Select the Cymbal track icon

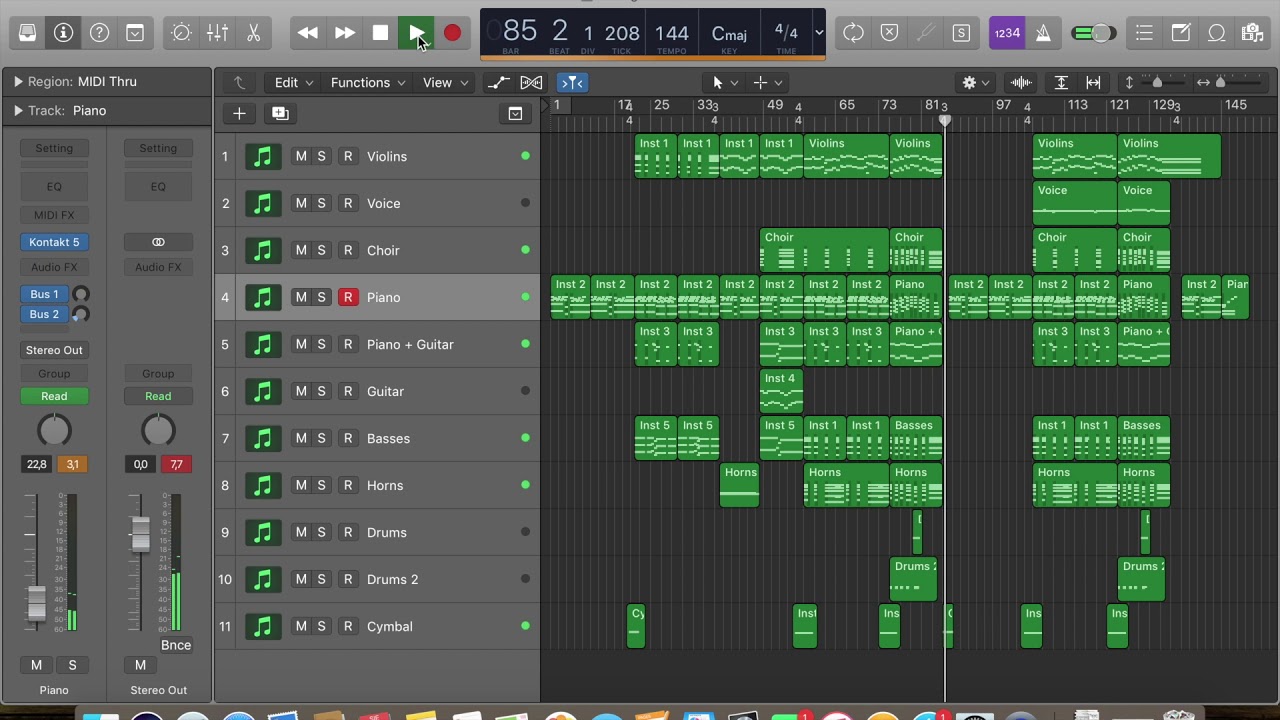click(263, 626)
